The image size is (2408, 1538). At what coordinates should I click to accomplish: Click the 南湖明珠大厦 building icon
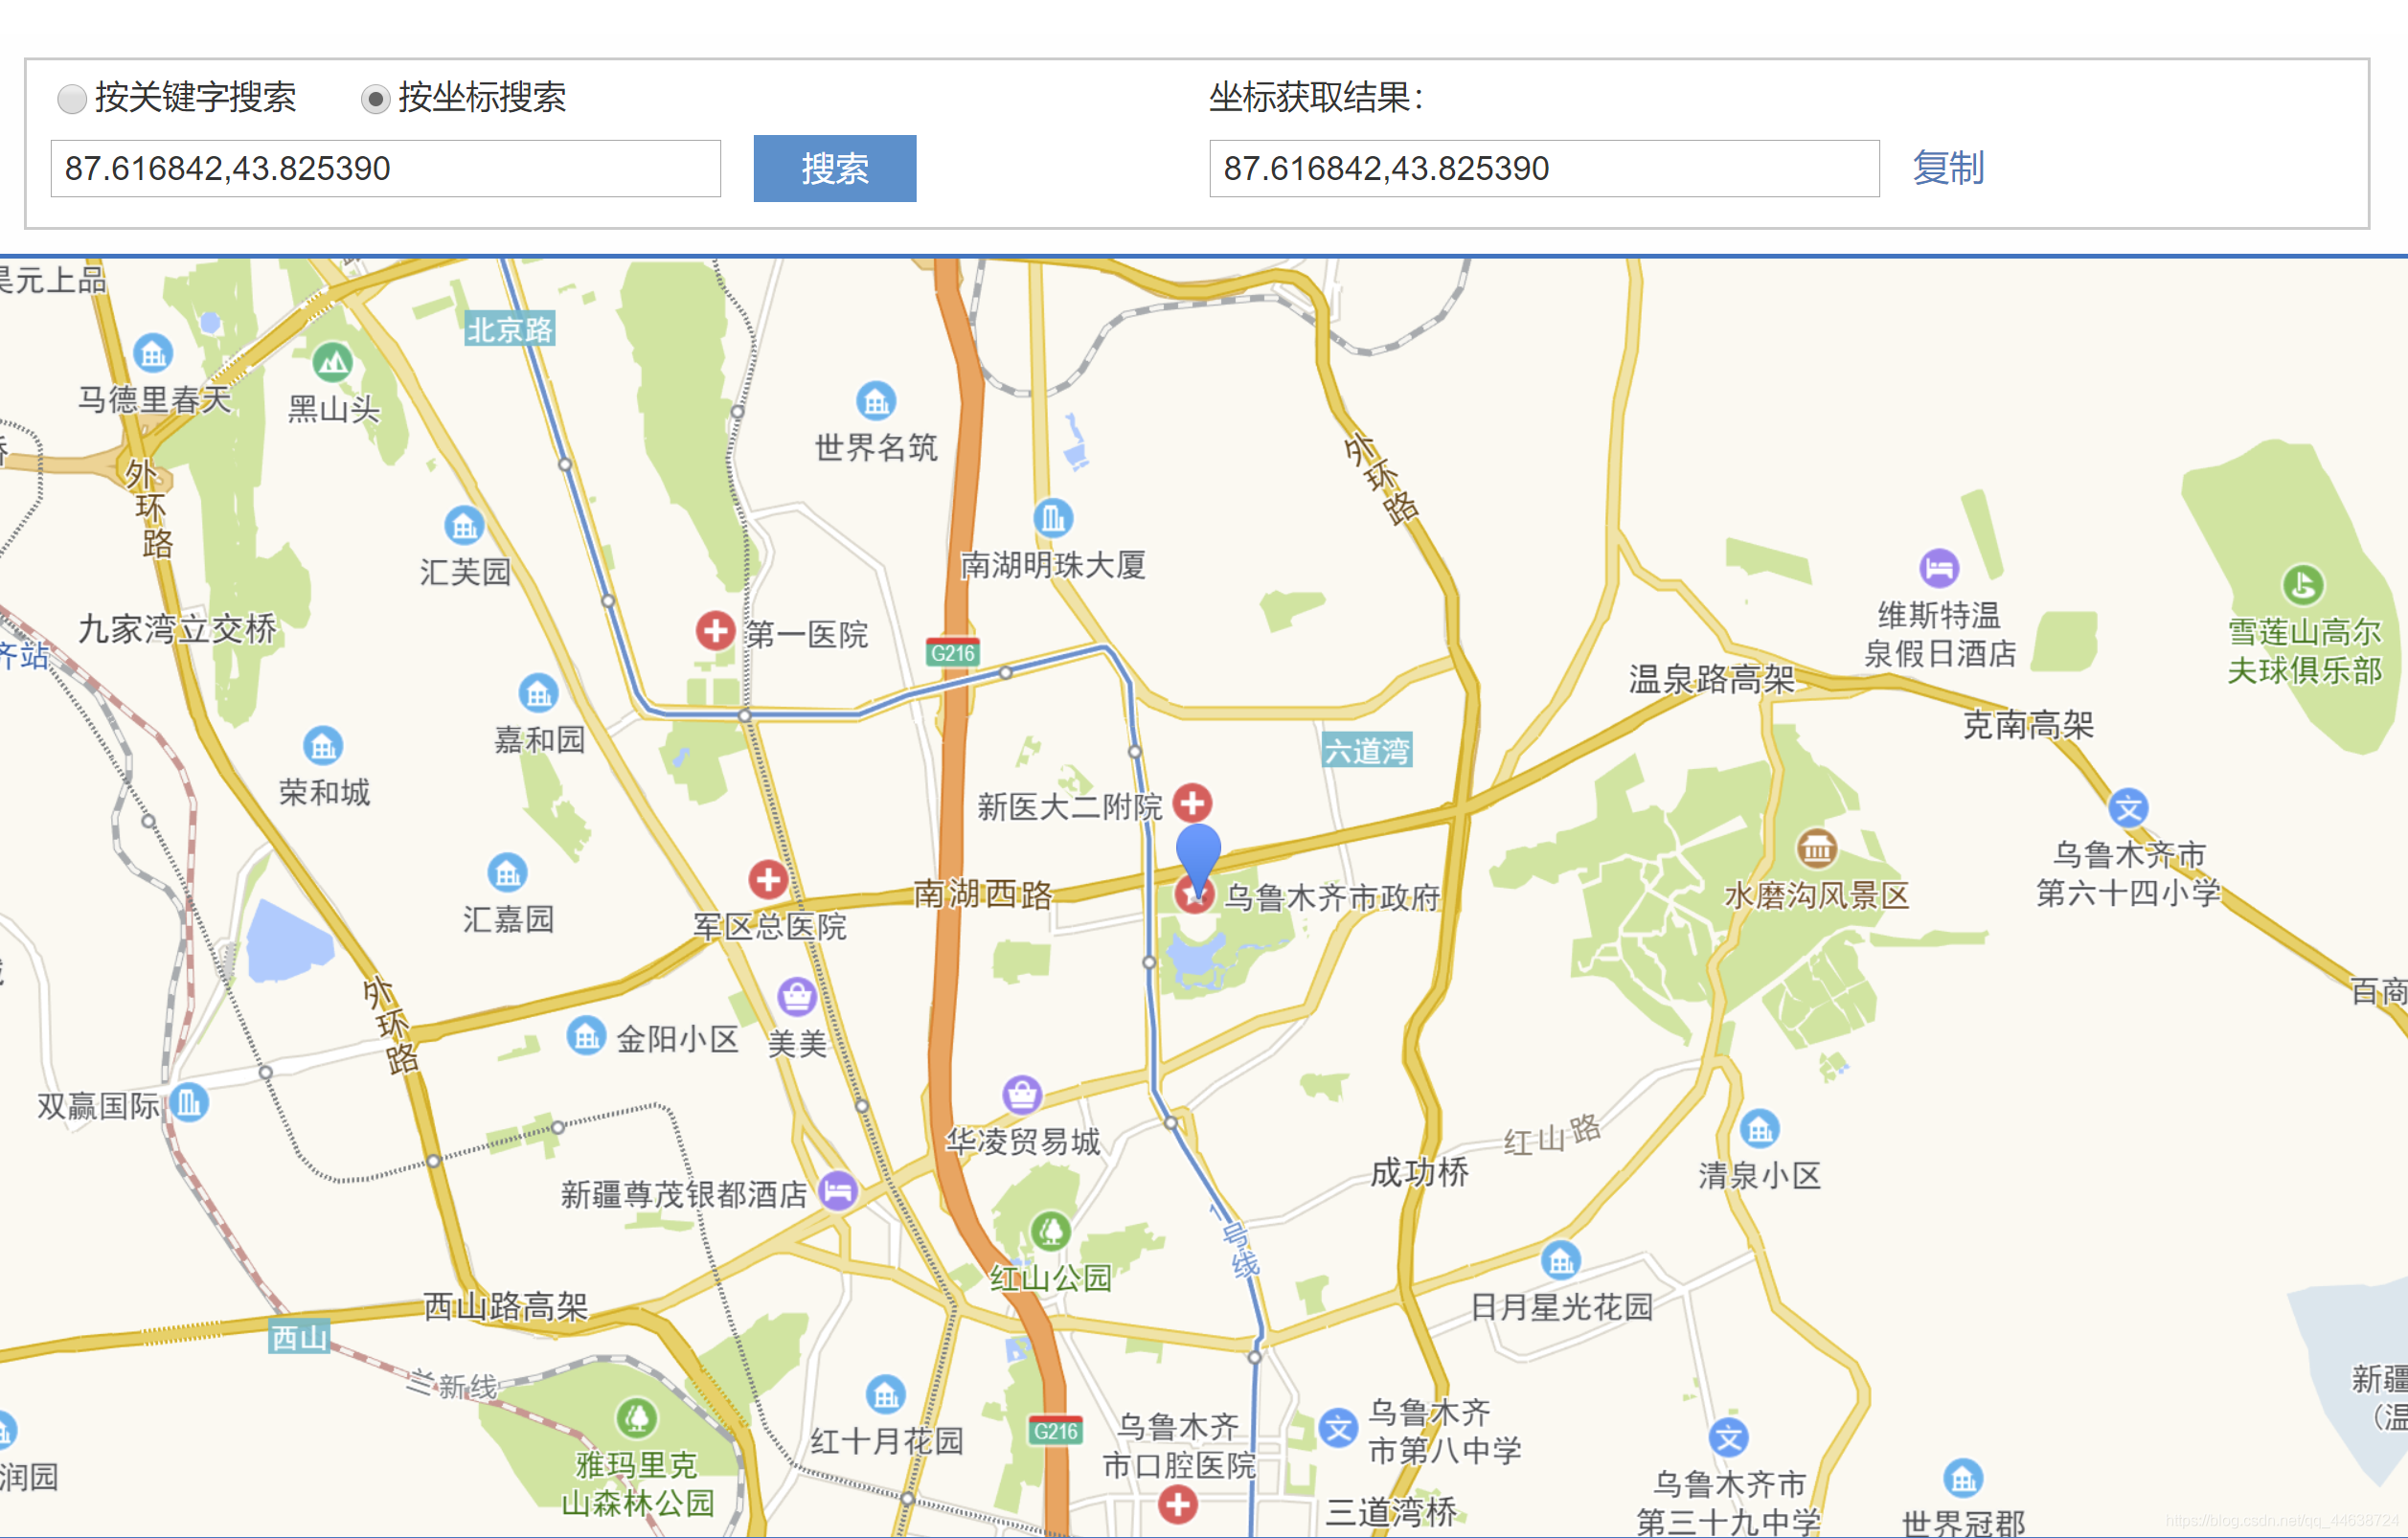click(1053, 517)
